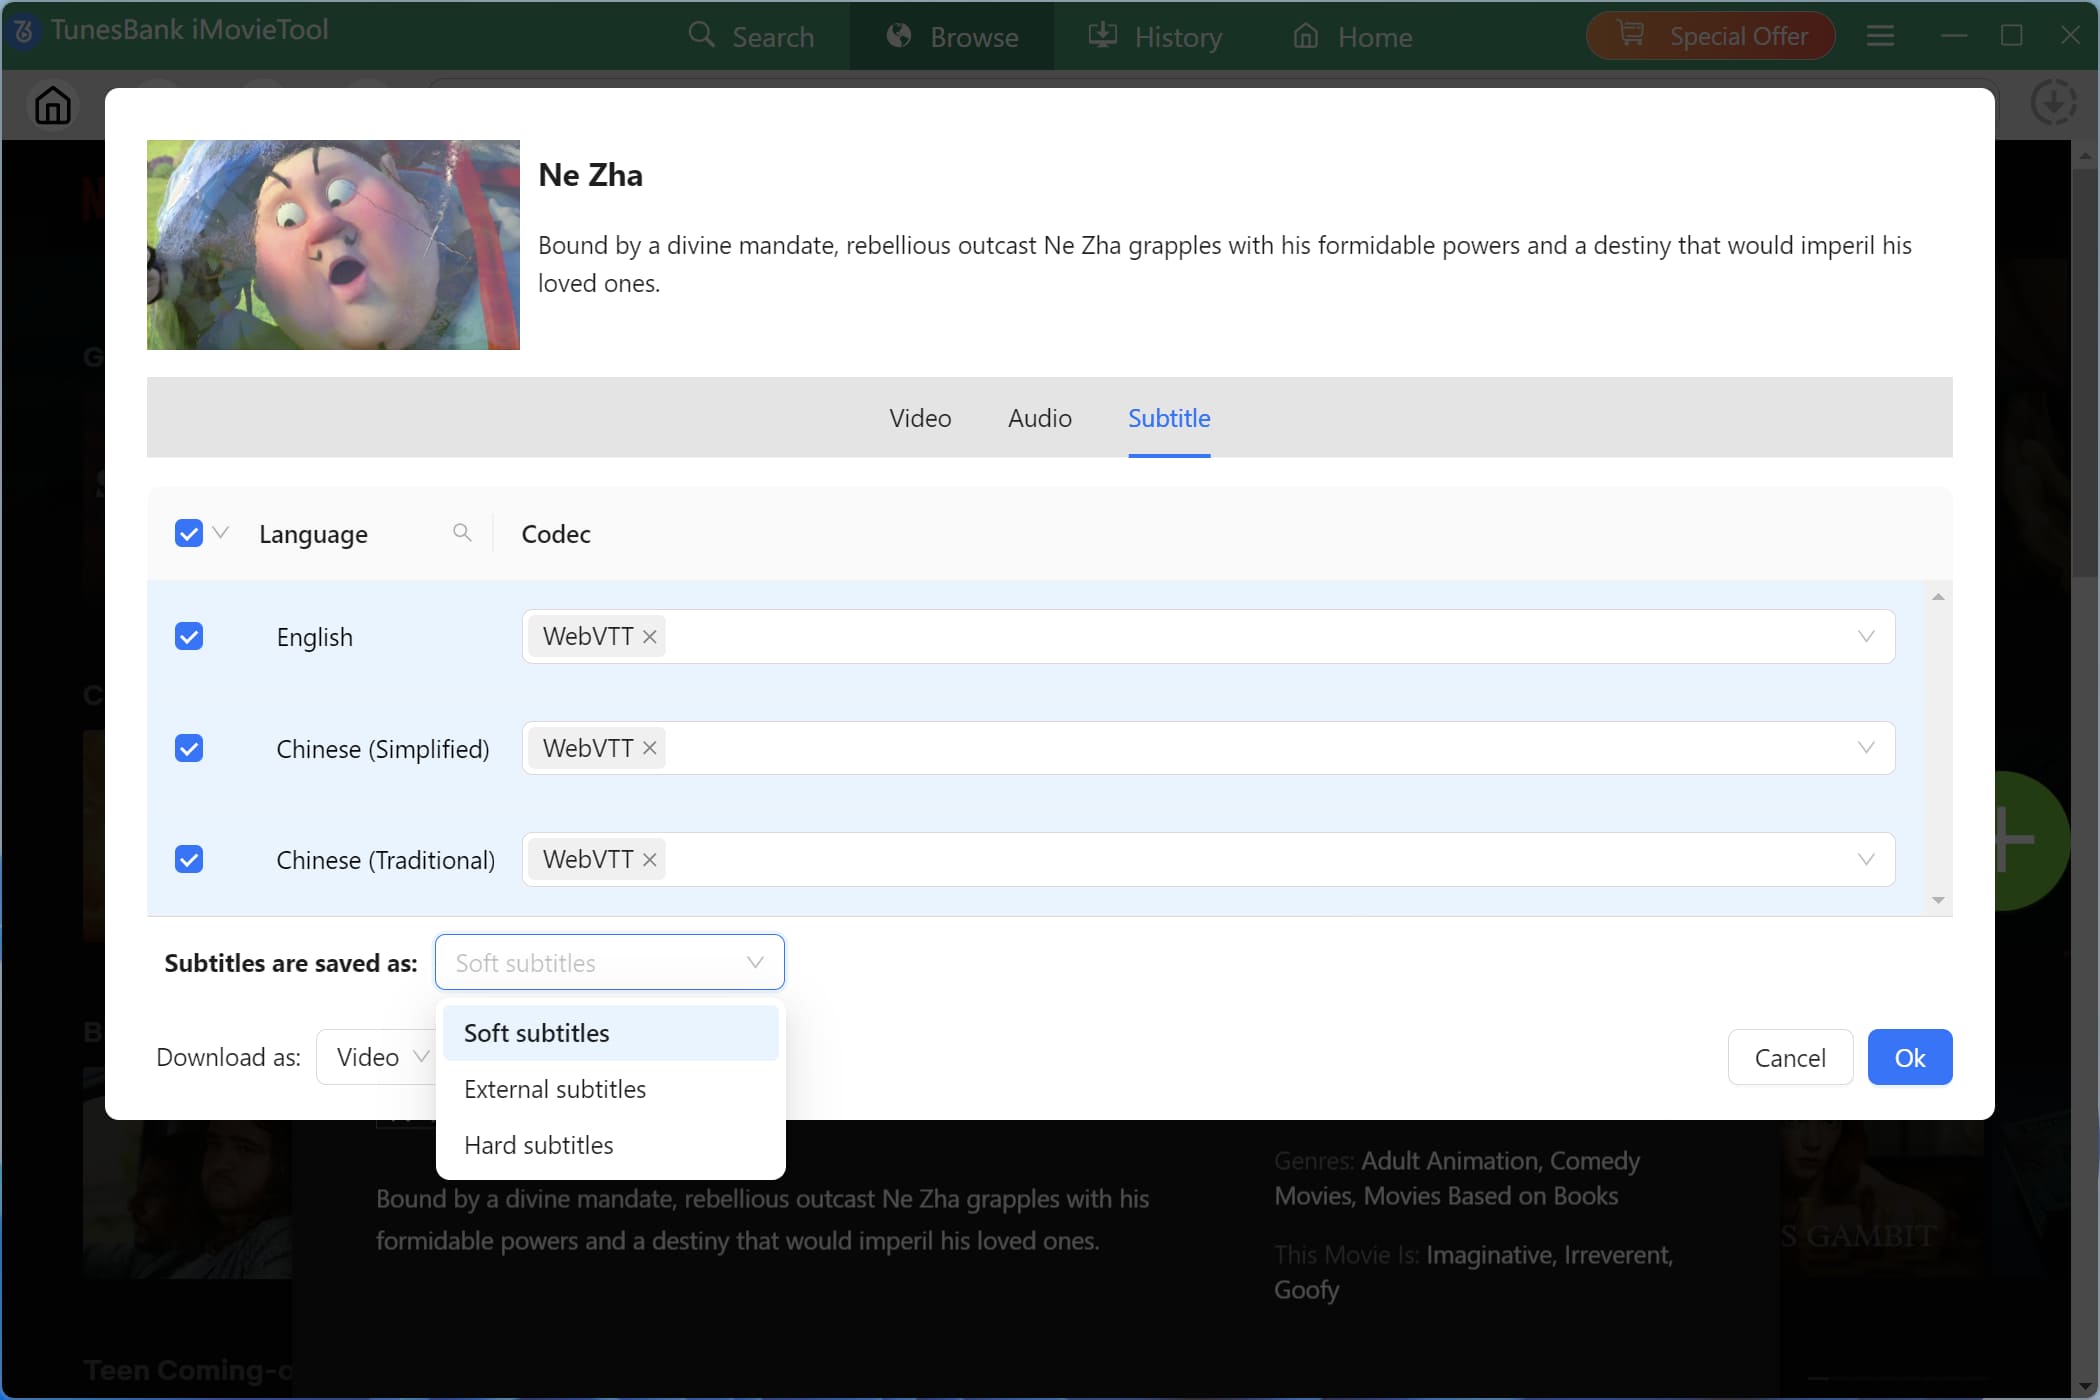Viewport: 2100px width, 1400px height.
Task: Click the Cancel button
Action: pos(1789,1057)
